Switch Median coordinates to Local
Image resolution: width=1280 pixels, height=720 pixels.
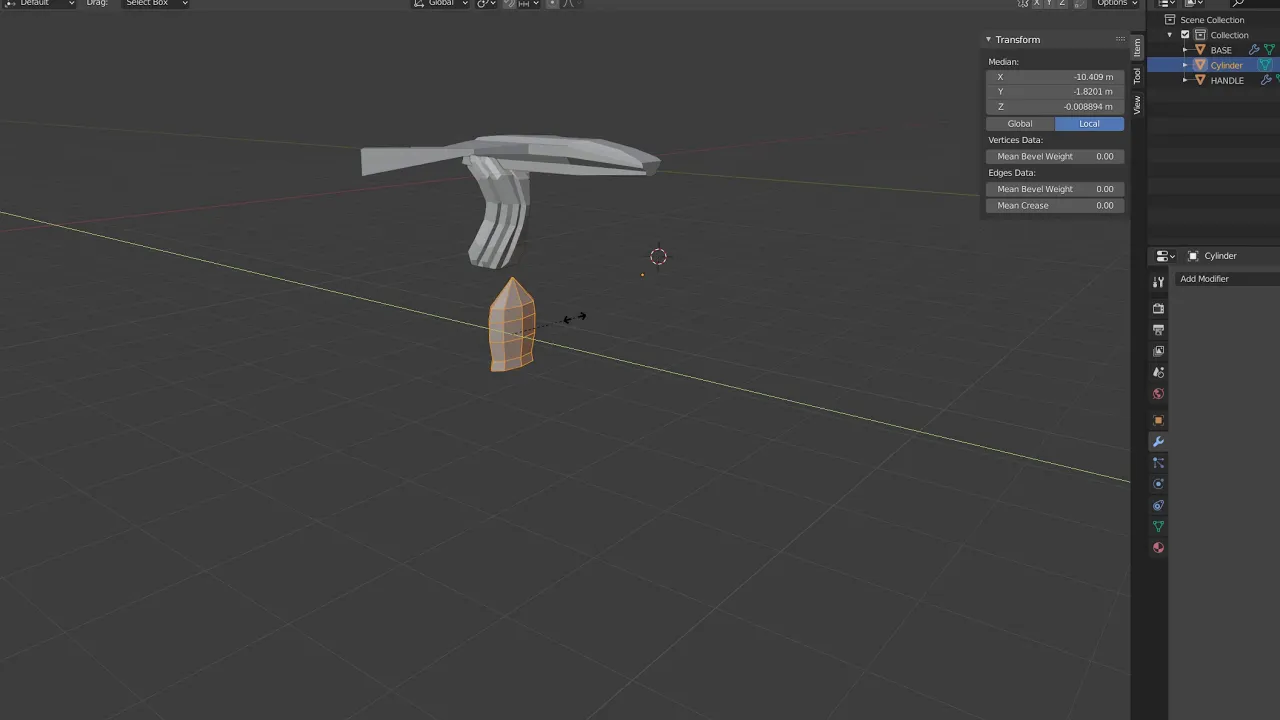coord(1089,124)
